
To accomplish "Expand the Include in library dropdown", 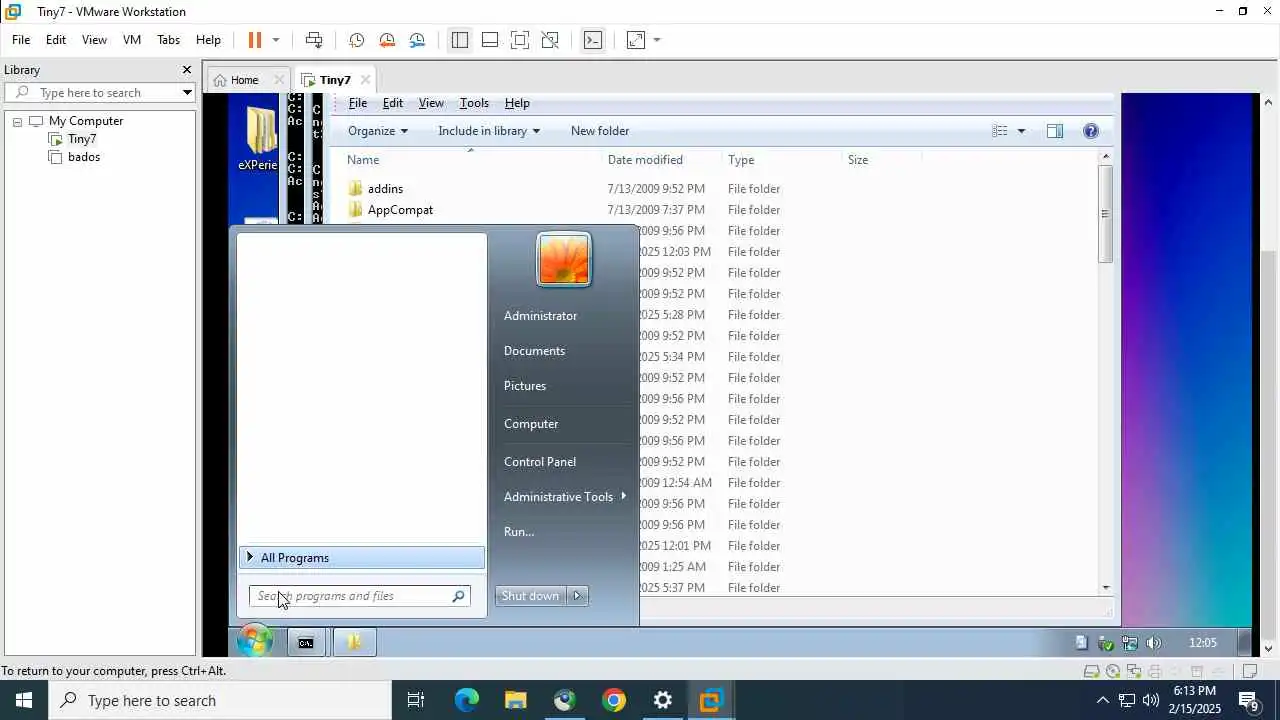I will [x=489, y=131].
